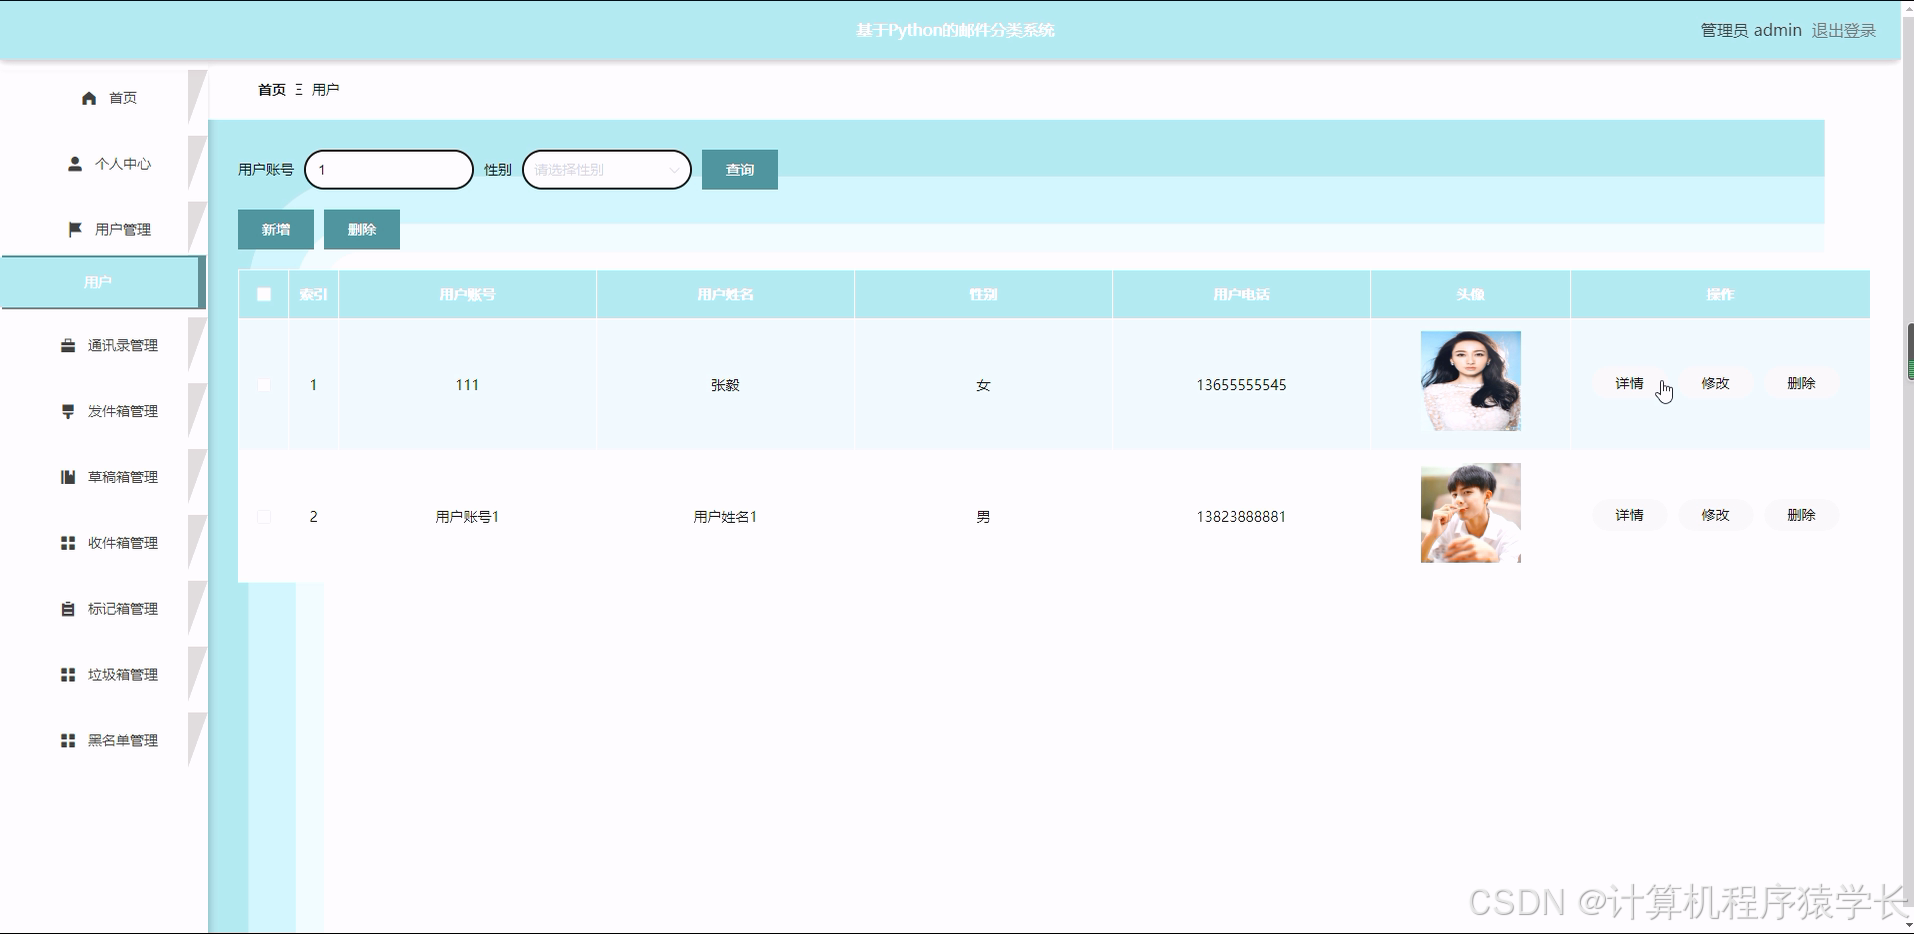Viewport: 1914px width, 934px height.
Task: Open the 性别 gender dropdown
Action: coord(607,170)
